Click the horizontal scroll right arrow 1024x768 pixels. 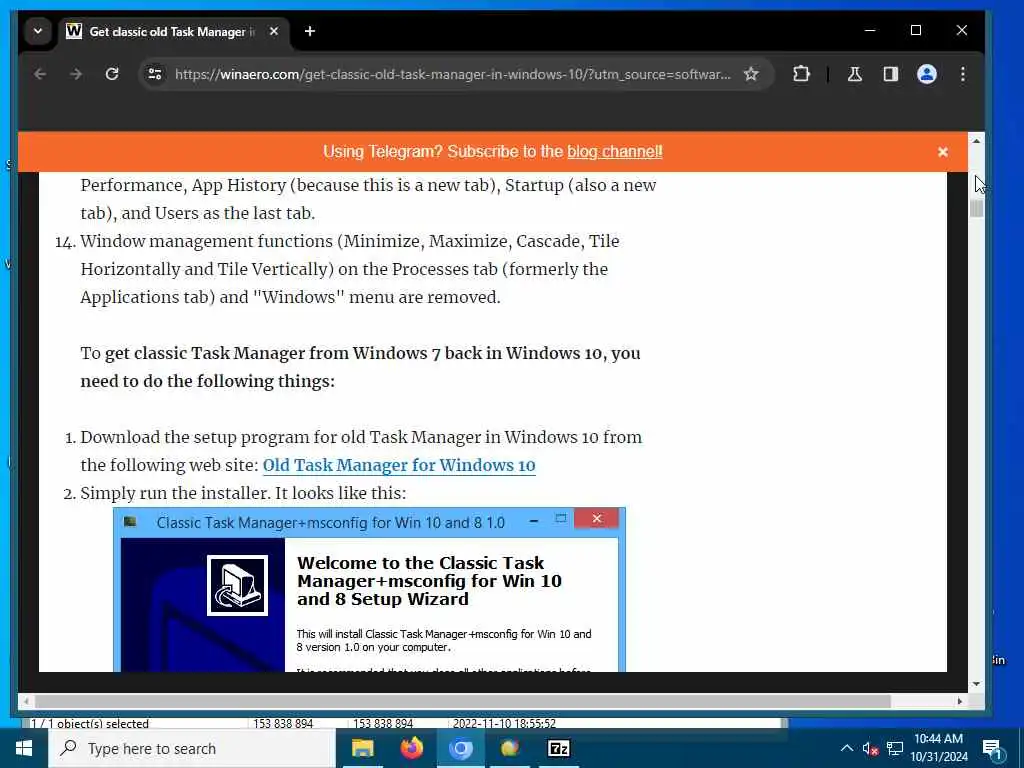click(x=960, y=701)
